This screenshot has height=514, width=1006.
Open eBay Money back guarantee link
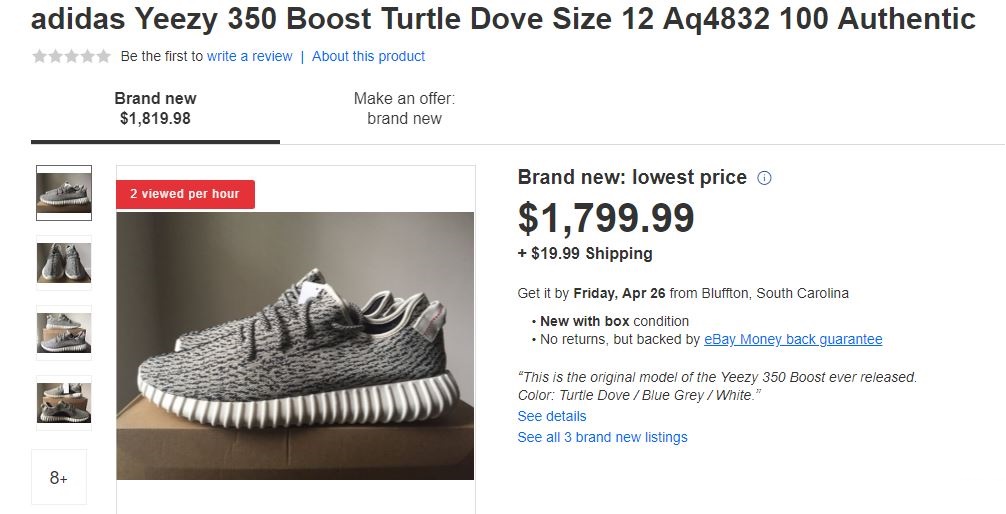click(793, 339)
